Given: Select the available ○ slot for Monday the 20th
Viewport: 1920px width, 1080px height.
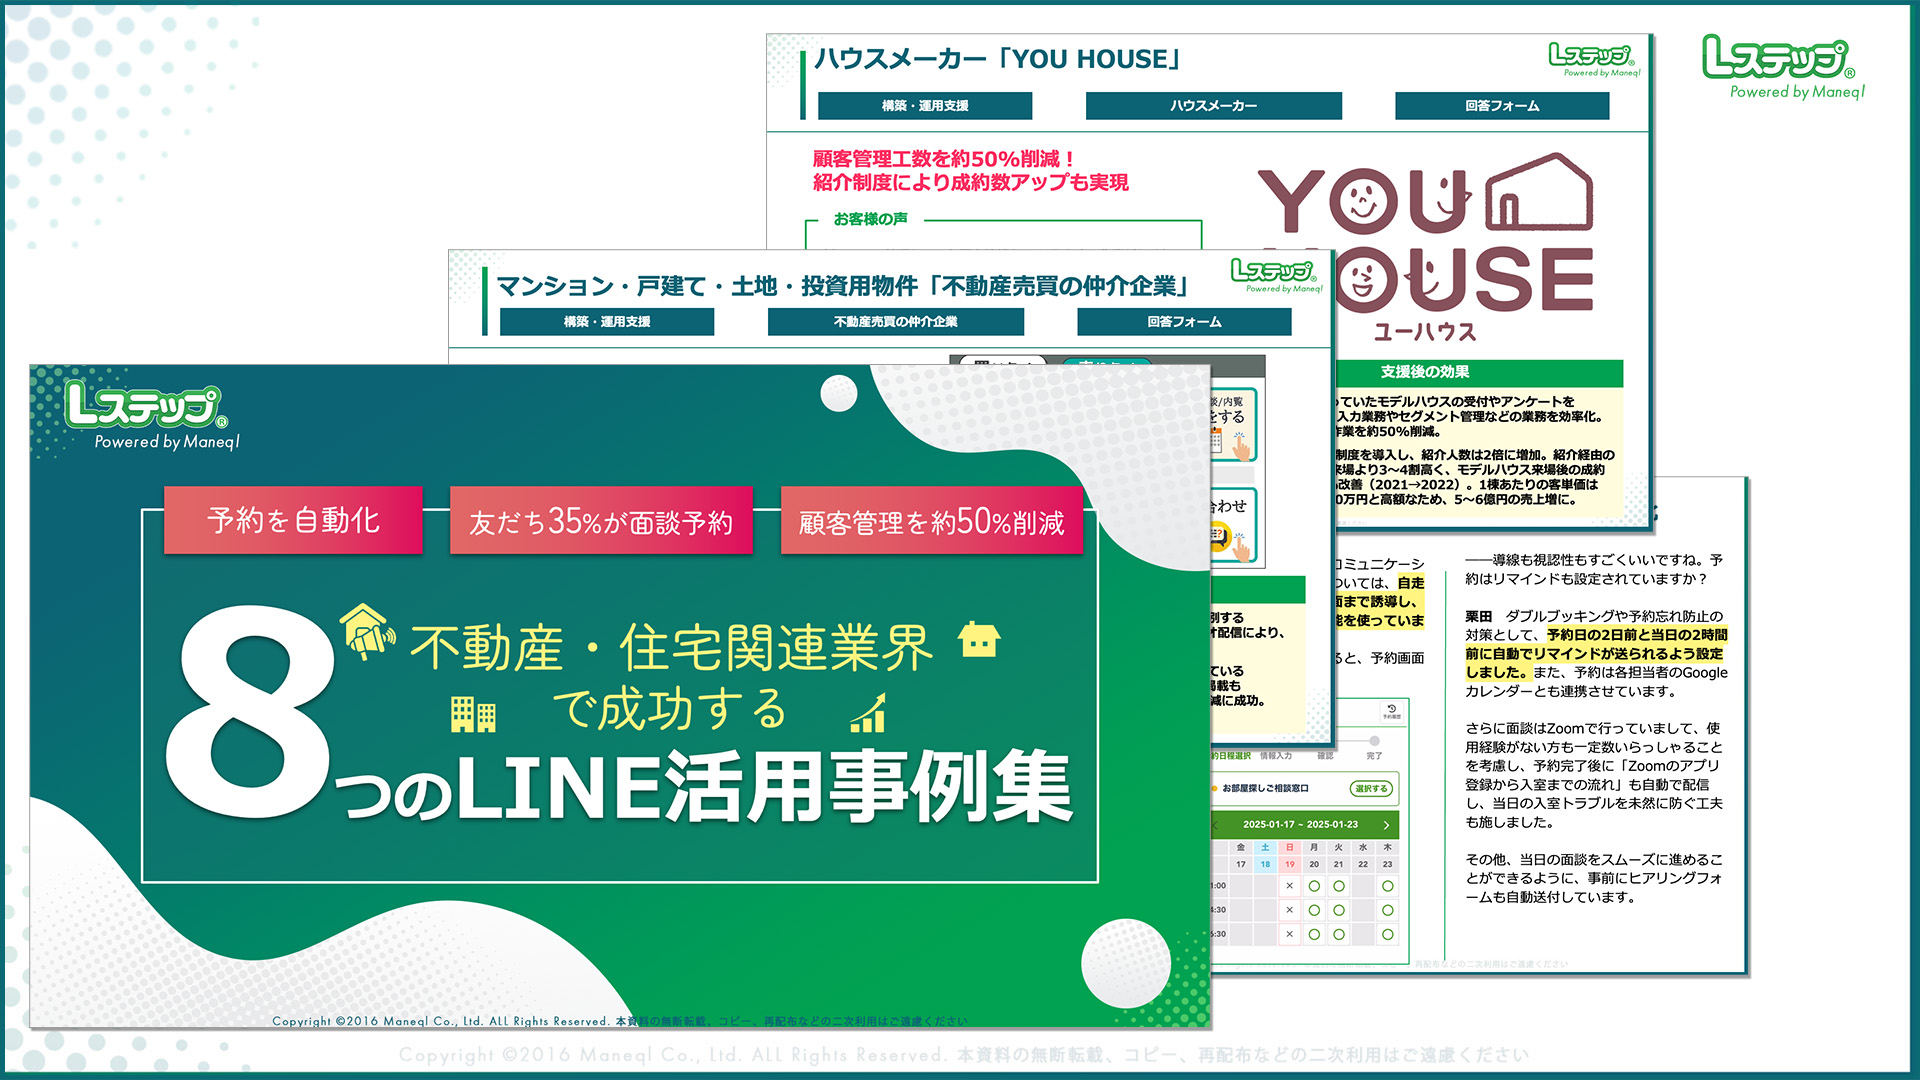Looking at the screenshot, I should (x=1315, y=886).
